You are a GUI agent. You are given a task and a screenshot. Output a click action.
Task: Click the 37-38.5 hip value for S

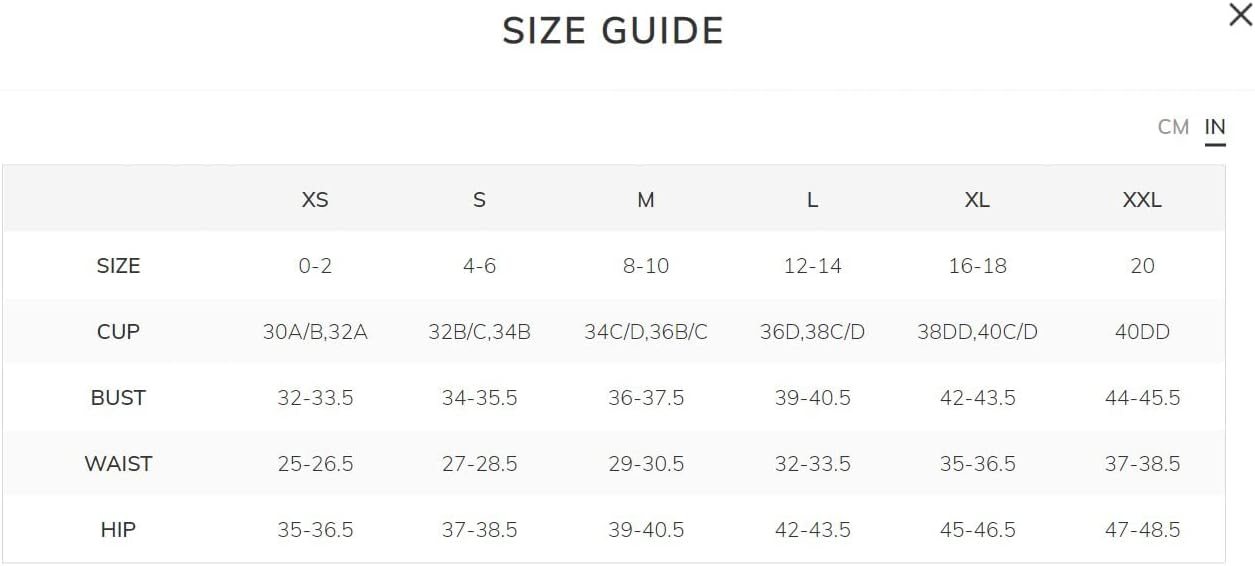(x=480, y=530)
